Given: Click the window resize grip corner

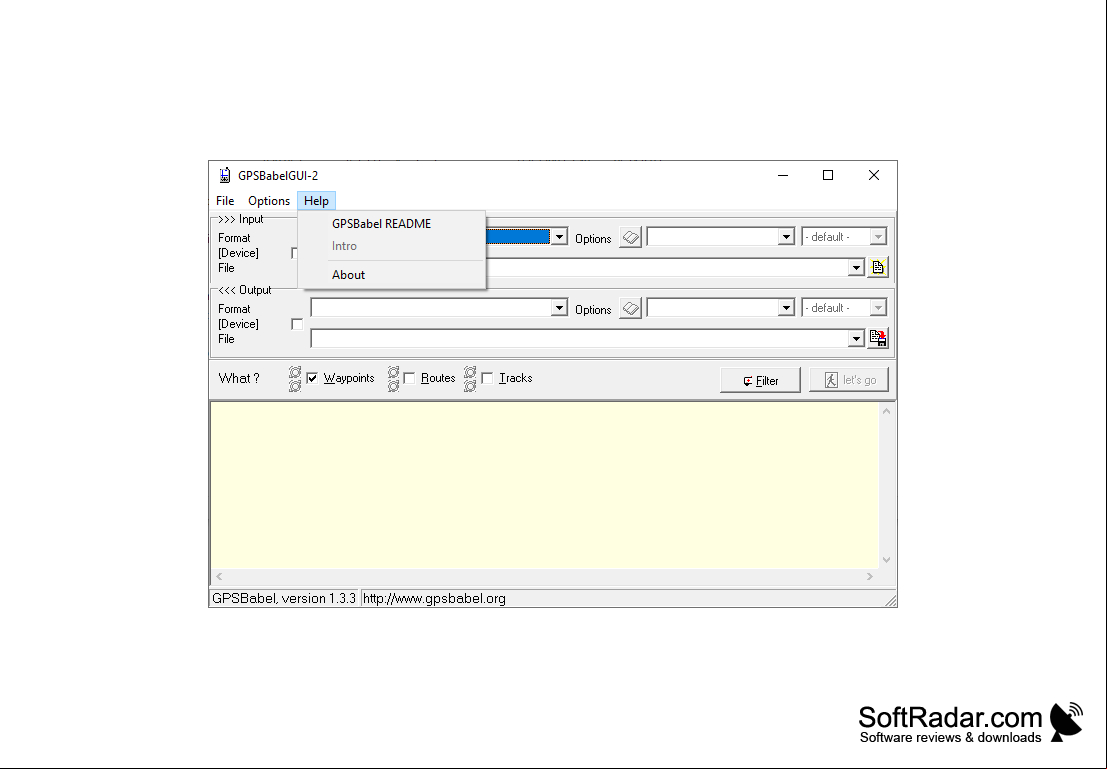Looking at the screenshot, I should point(890,600).
